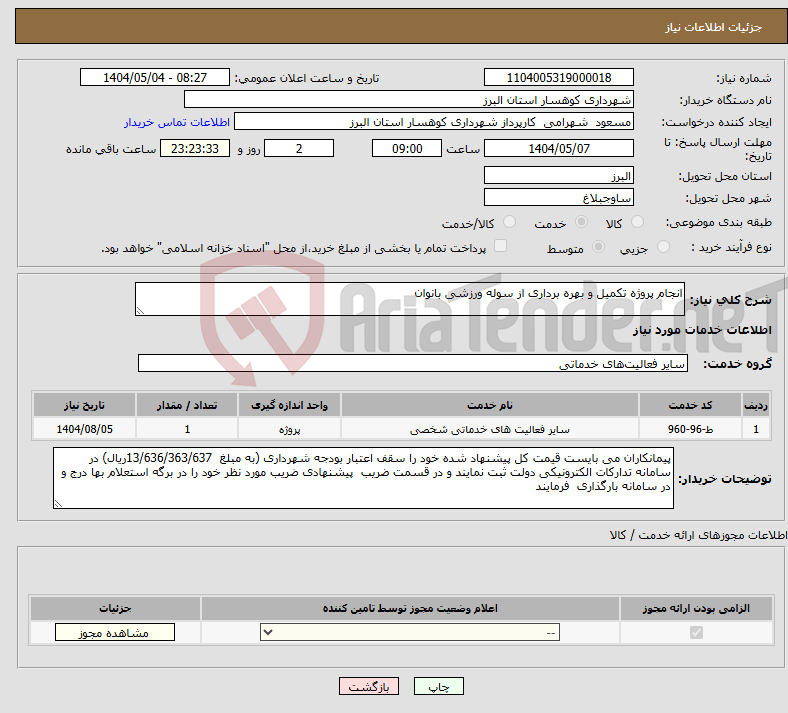Screen dimensions: 788x713
Task: Click the واحد اندازه گیری column header
Action: 289,405
